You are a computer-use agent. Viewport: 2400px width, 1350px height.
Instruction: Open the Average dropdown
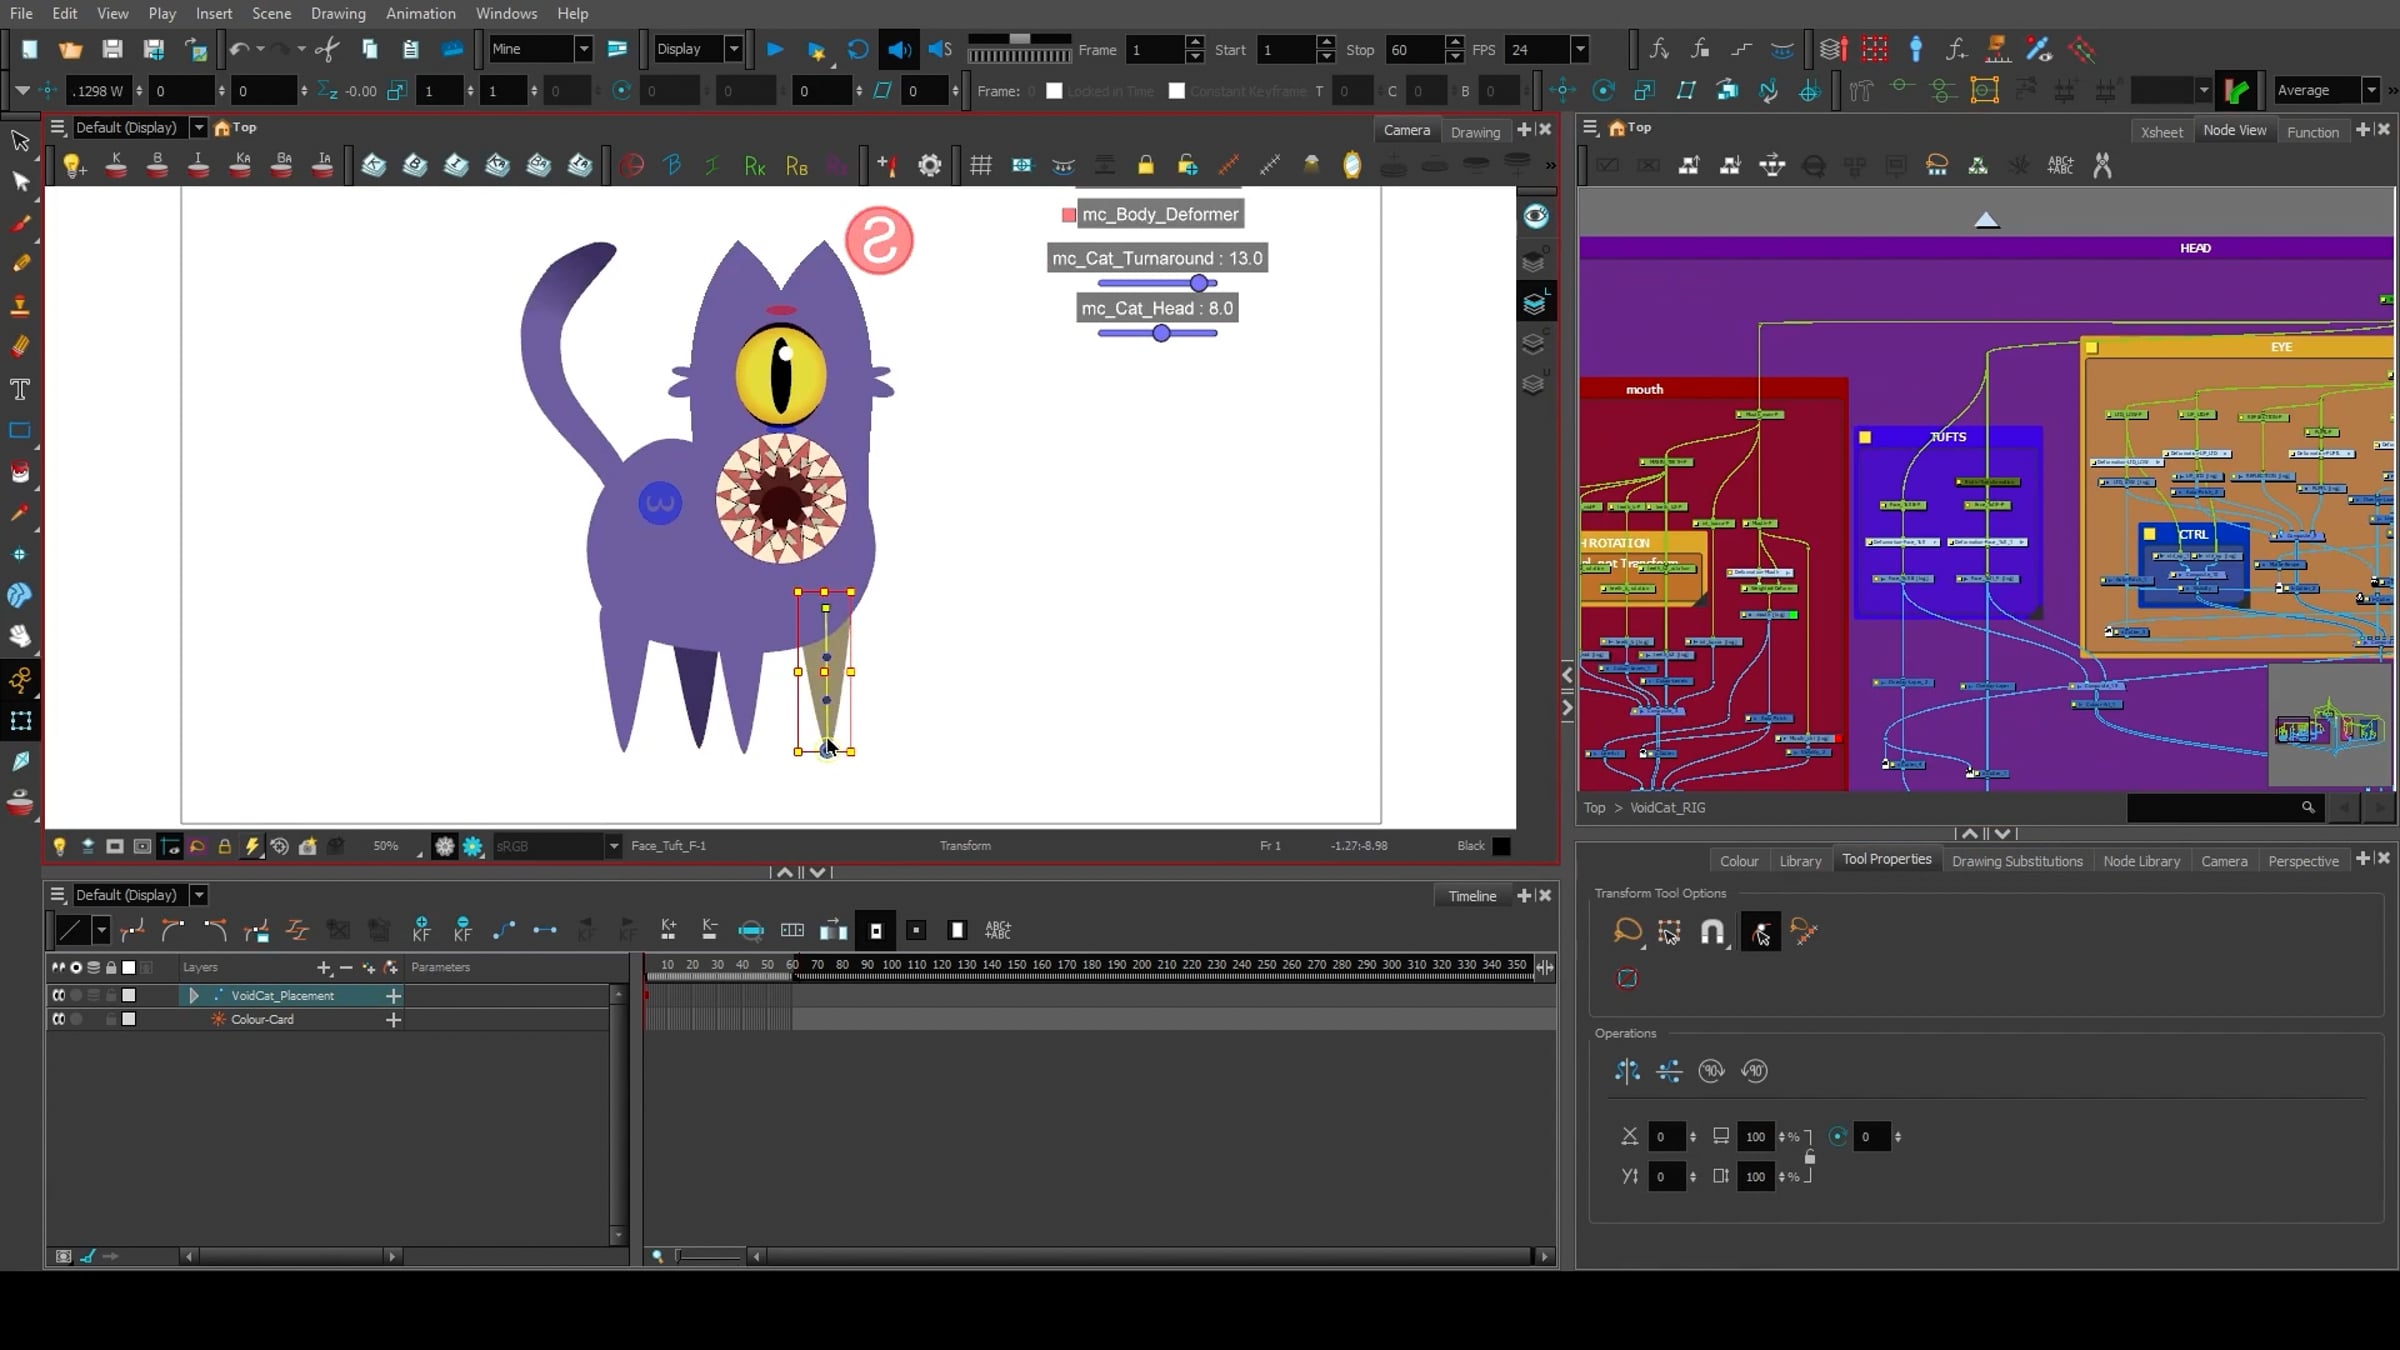tap(2370, 90)
